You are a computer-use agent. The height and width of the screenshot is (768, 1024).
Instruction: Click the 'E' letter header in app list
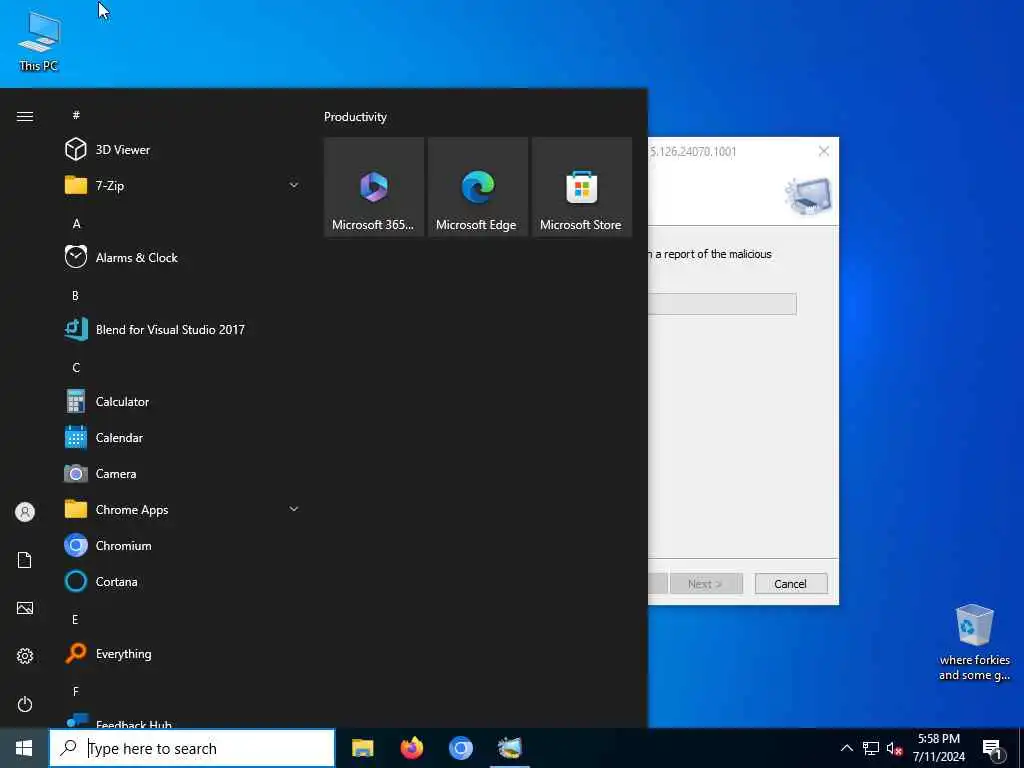(x=76, y=619)
